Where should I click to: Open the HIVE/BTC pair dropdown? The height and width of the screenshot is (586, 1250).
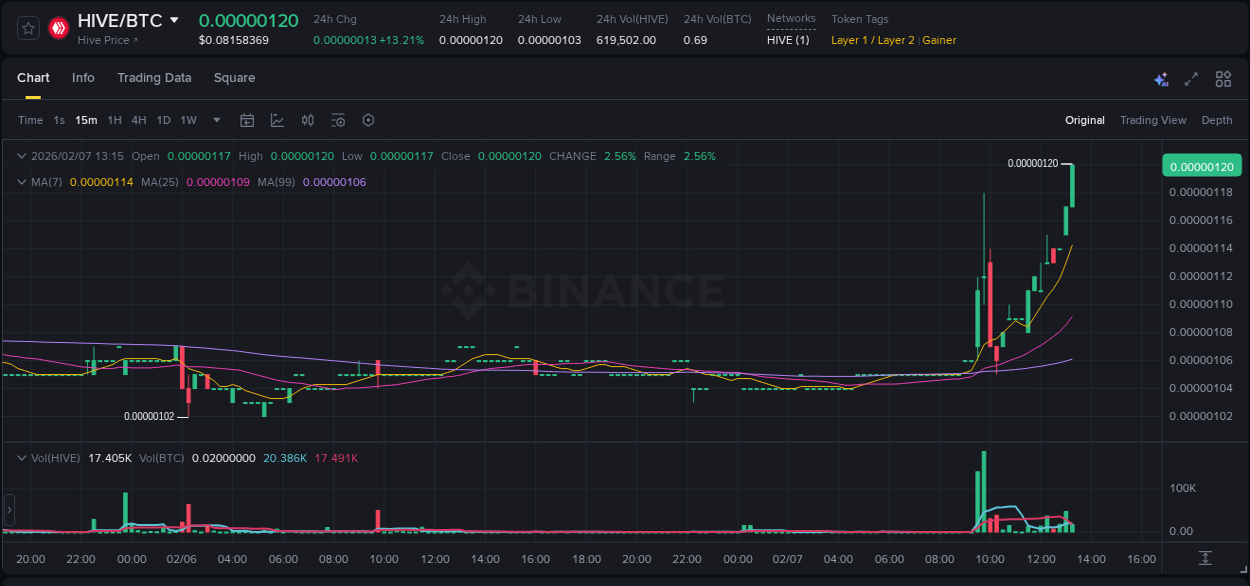pos(175,18)
